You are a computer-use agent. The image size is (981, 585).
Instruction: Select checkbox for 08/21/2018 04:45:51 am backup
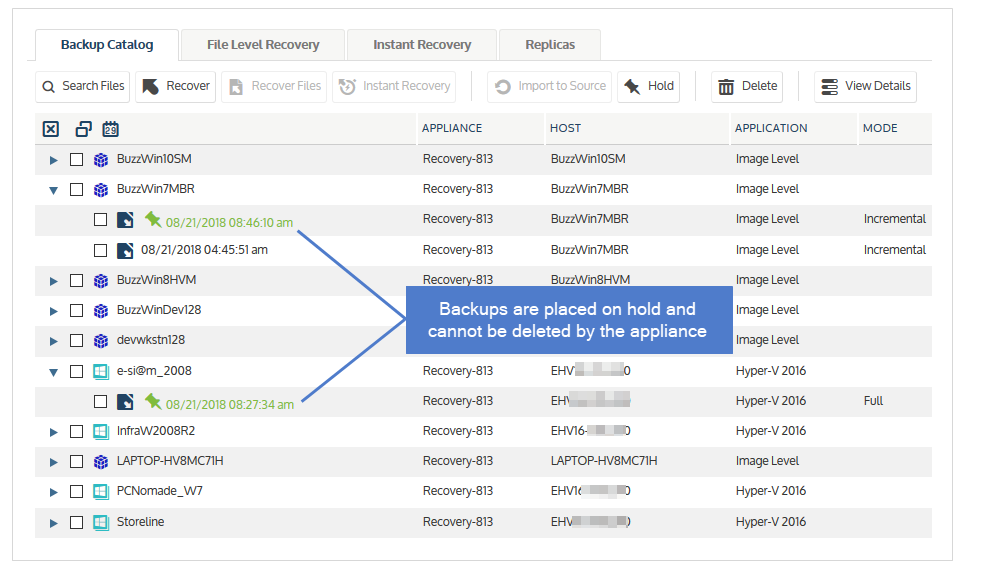[100, 250]
